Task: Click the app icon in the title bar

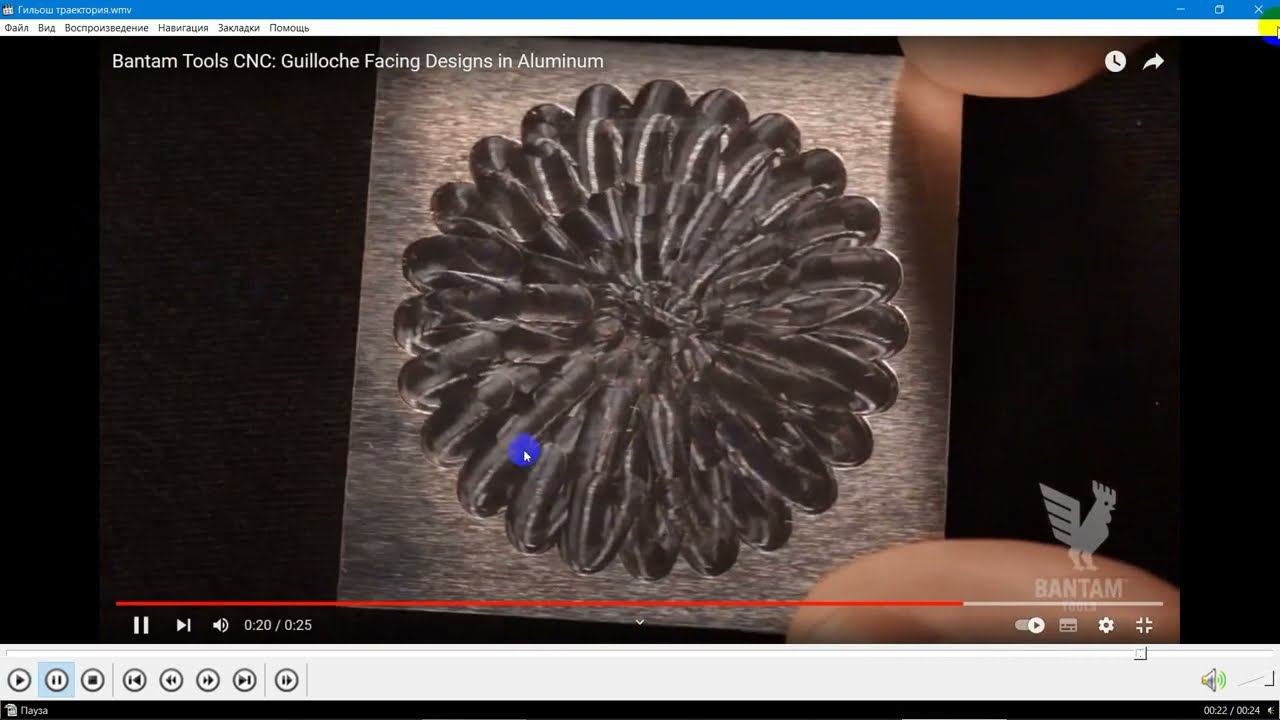Action: click(8, 9)
